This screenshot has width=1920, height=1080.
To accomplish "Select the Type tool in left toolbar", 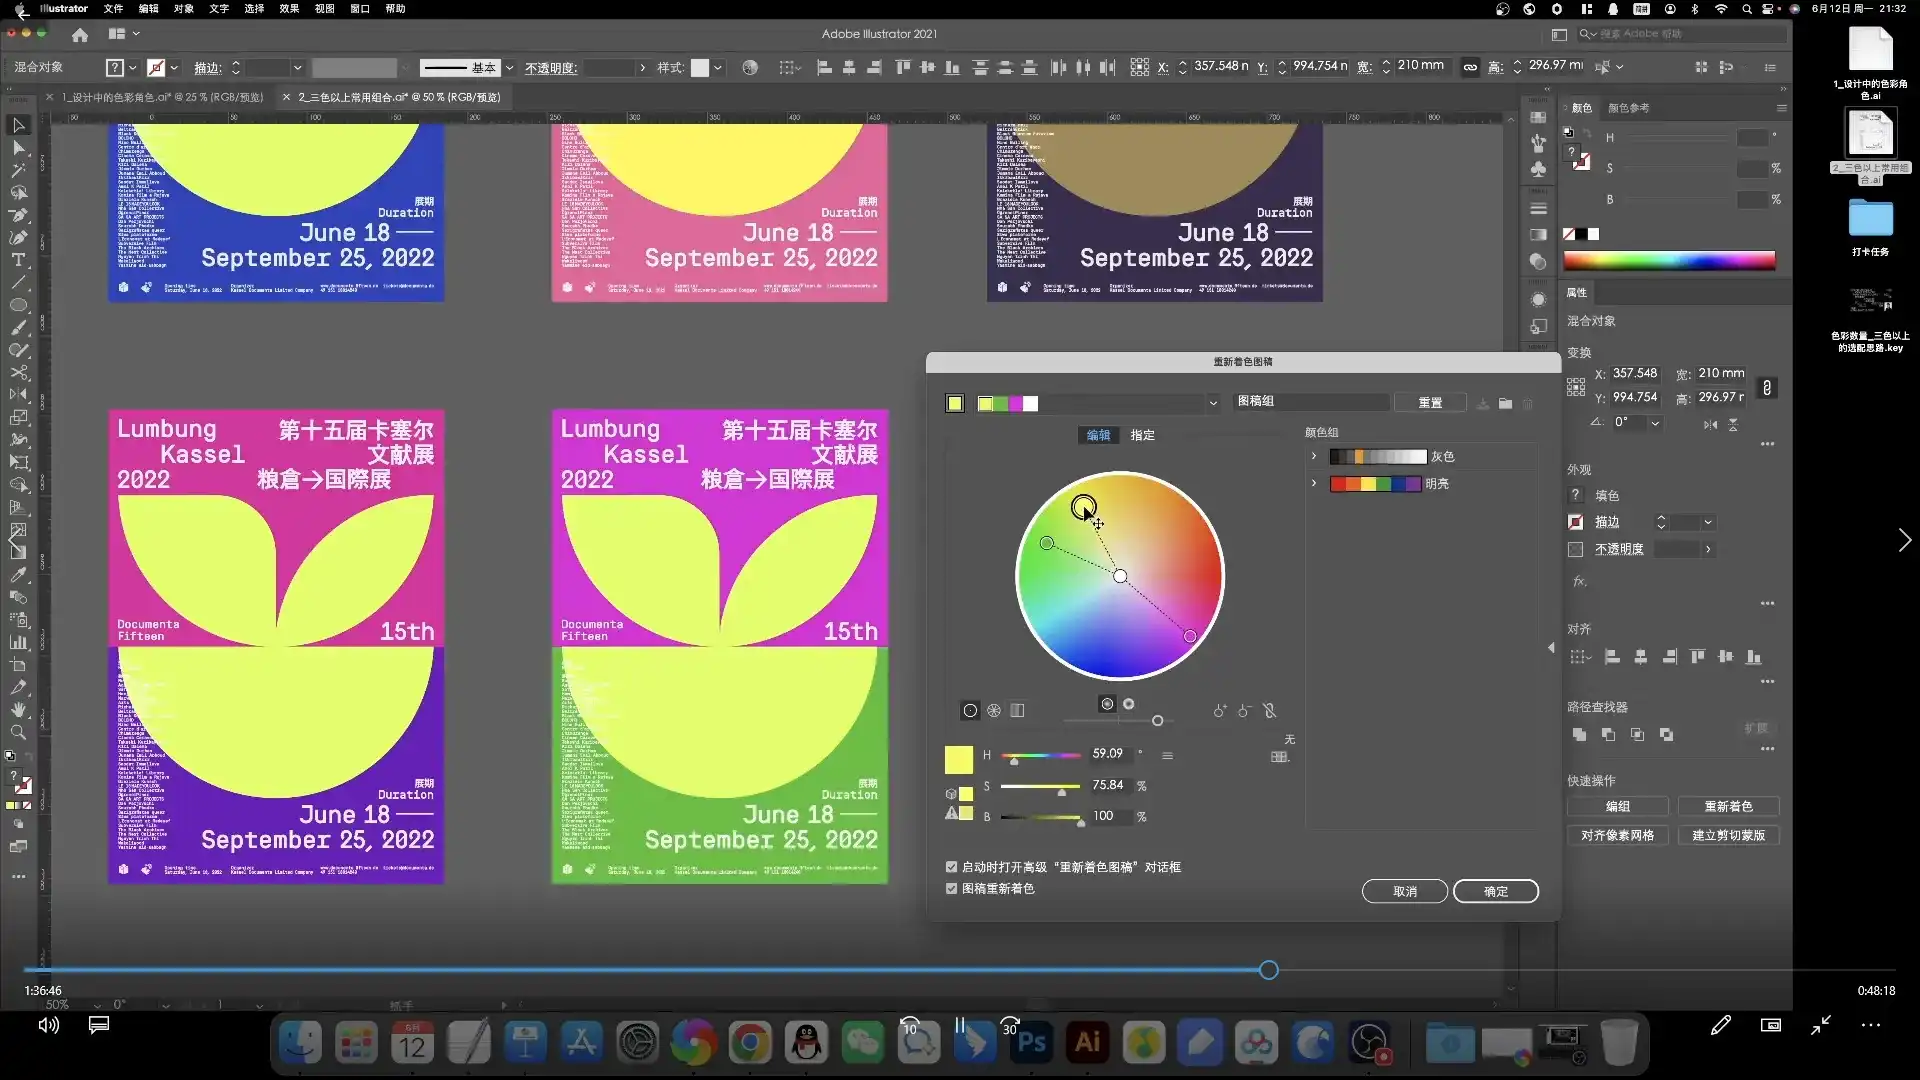I will point(18,260).
